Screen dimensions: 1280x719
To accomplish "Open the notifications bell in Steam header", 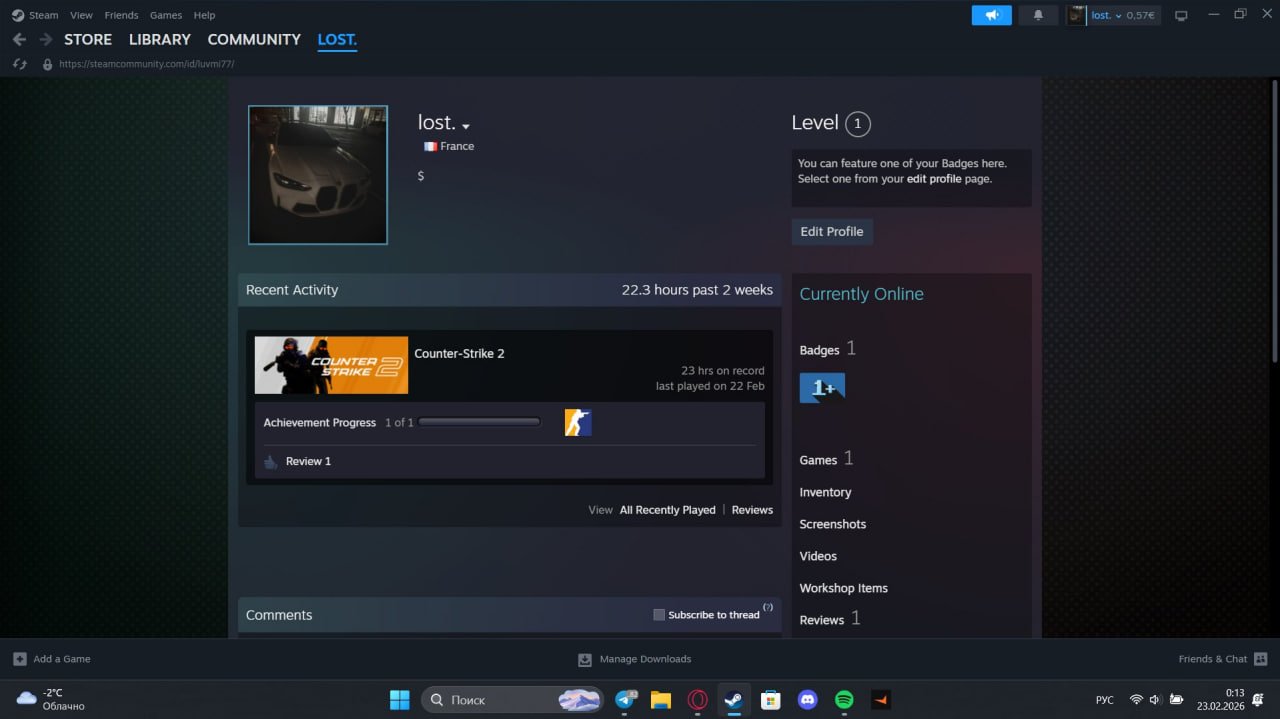I will click(x=1038, y=15).
